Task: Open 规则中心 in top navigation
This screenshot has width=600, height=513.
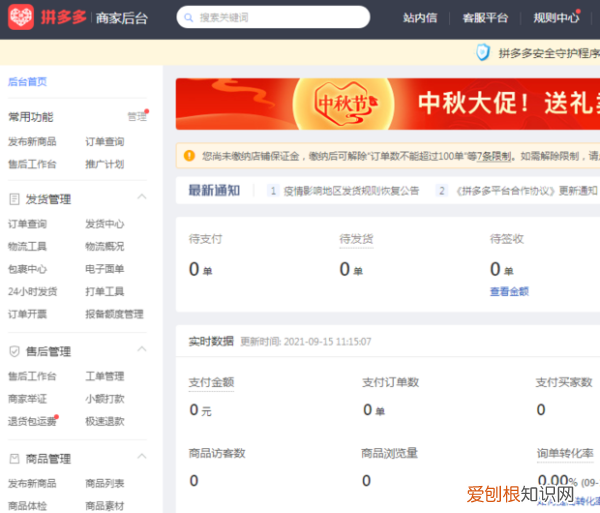Action: 556,18
